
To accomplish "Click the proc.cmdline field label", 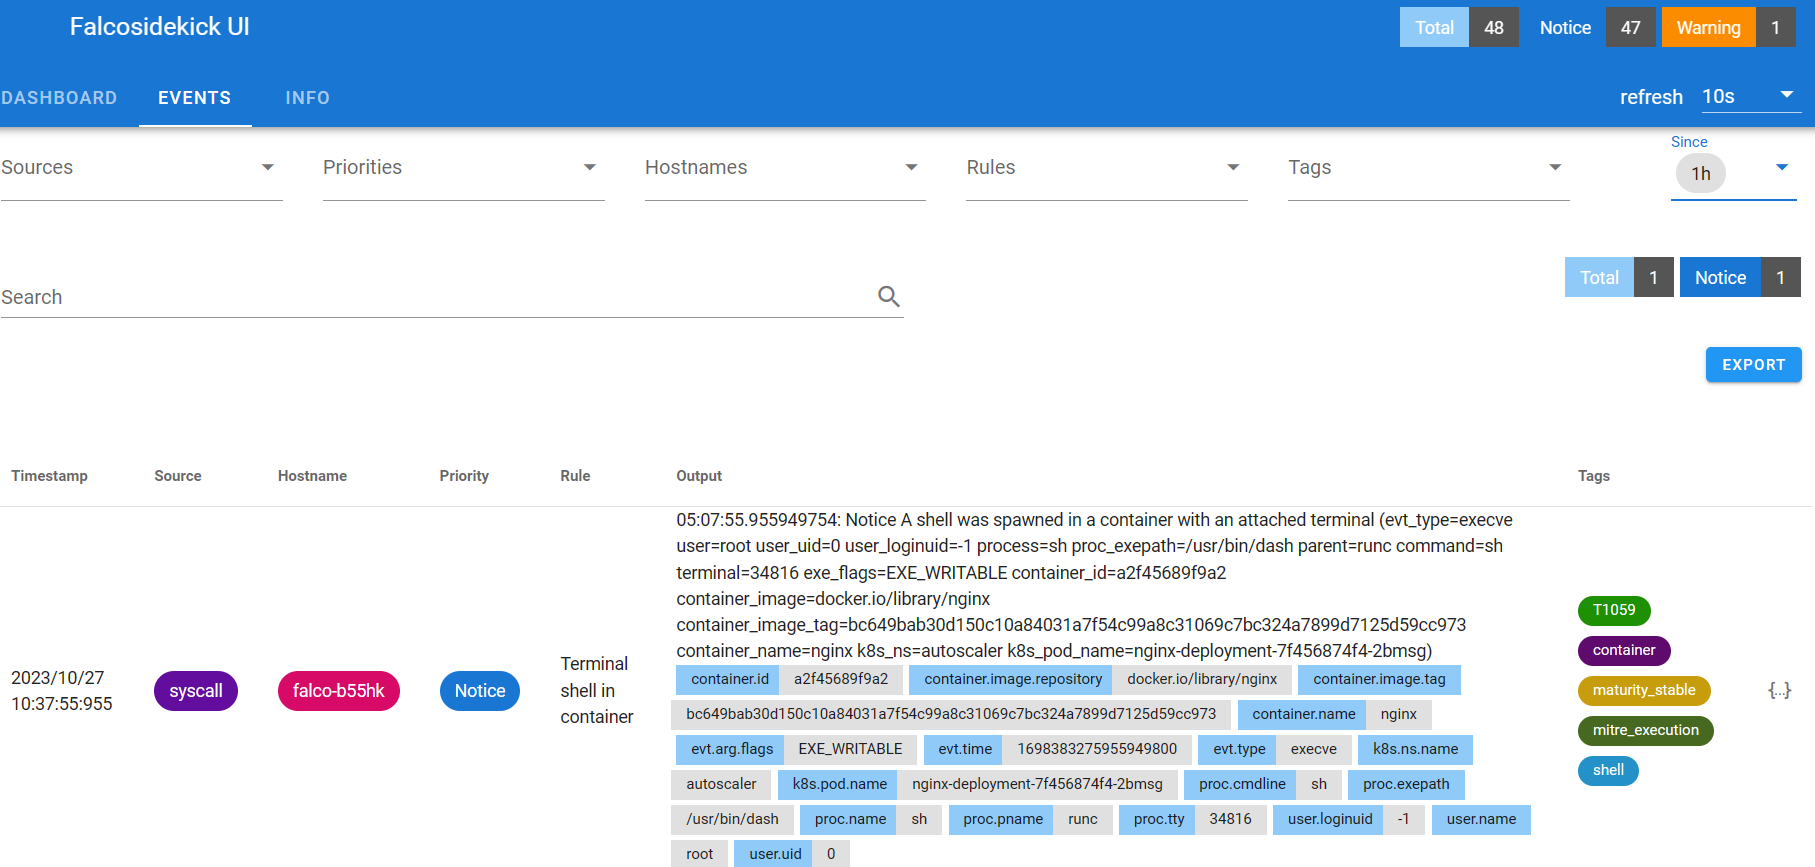I will [1242, 784].
